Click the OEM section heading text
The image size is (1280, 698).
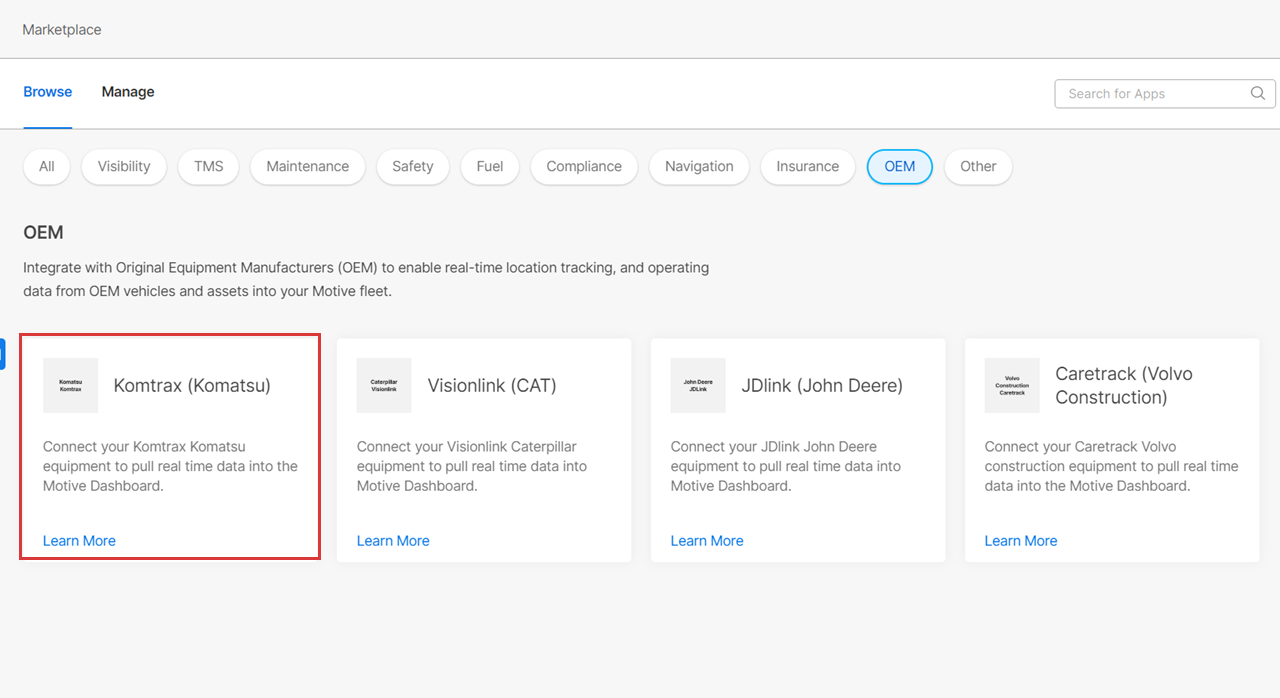click(x=43, y=232)
